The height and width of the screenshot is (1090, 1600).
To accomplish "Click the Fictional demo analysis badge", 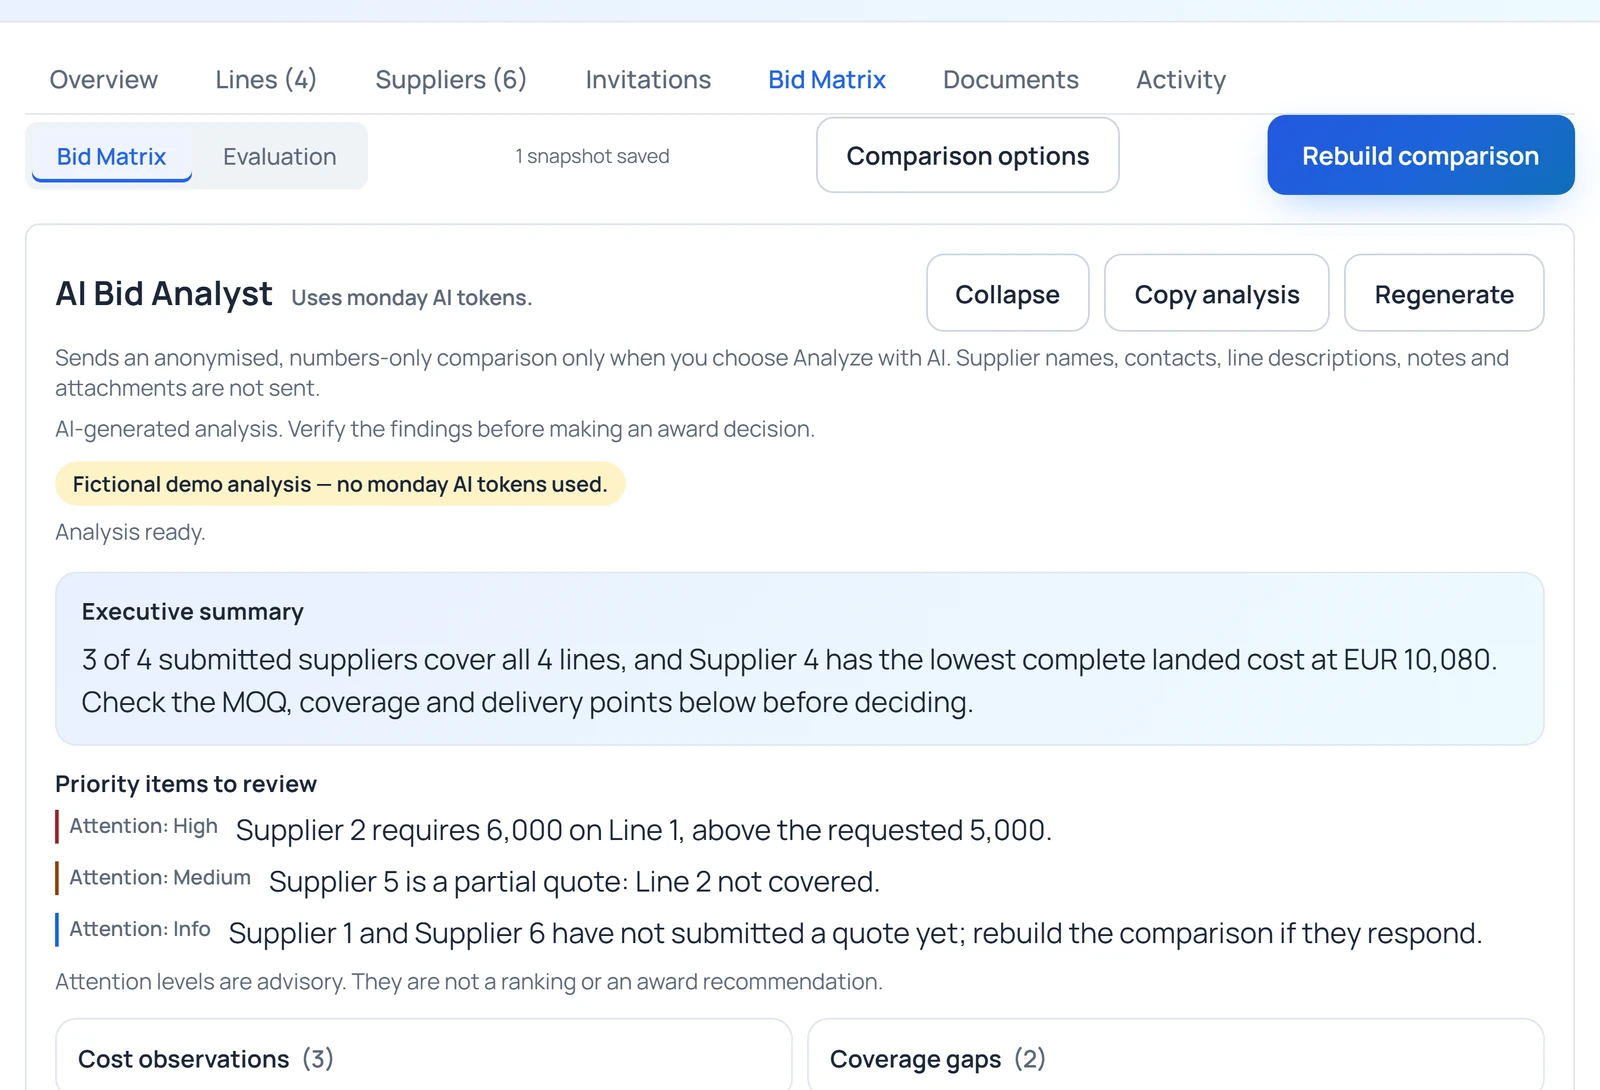I will 340,484.
